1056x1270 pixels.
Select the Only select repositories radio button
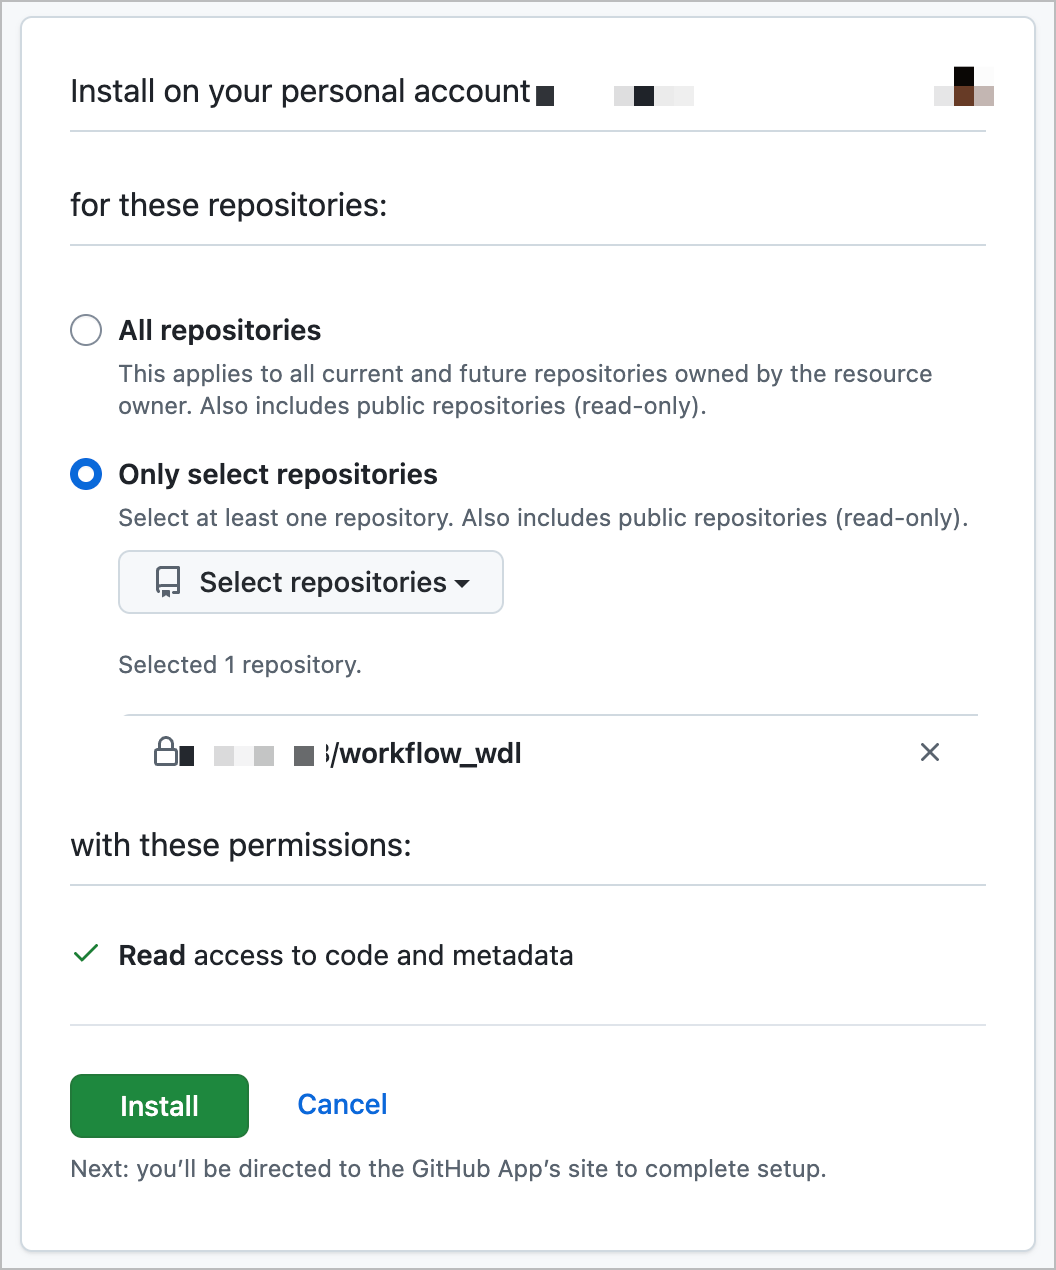(x=86, y=474)
